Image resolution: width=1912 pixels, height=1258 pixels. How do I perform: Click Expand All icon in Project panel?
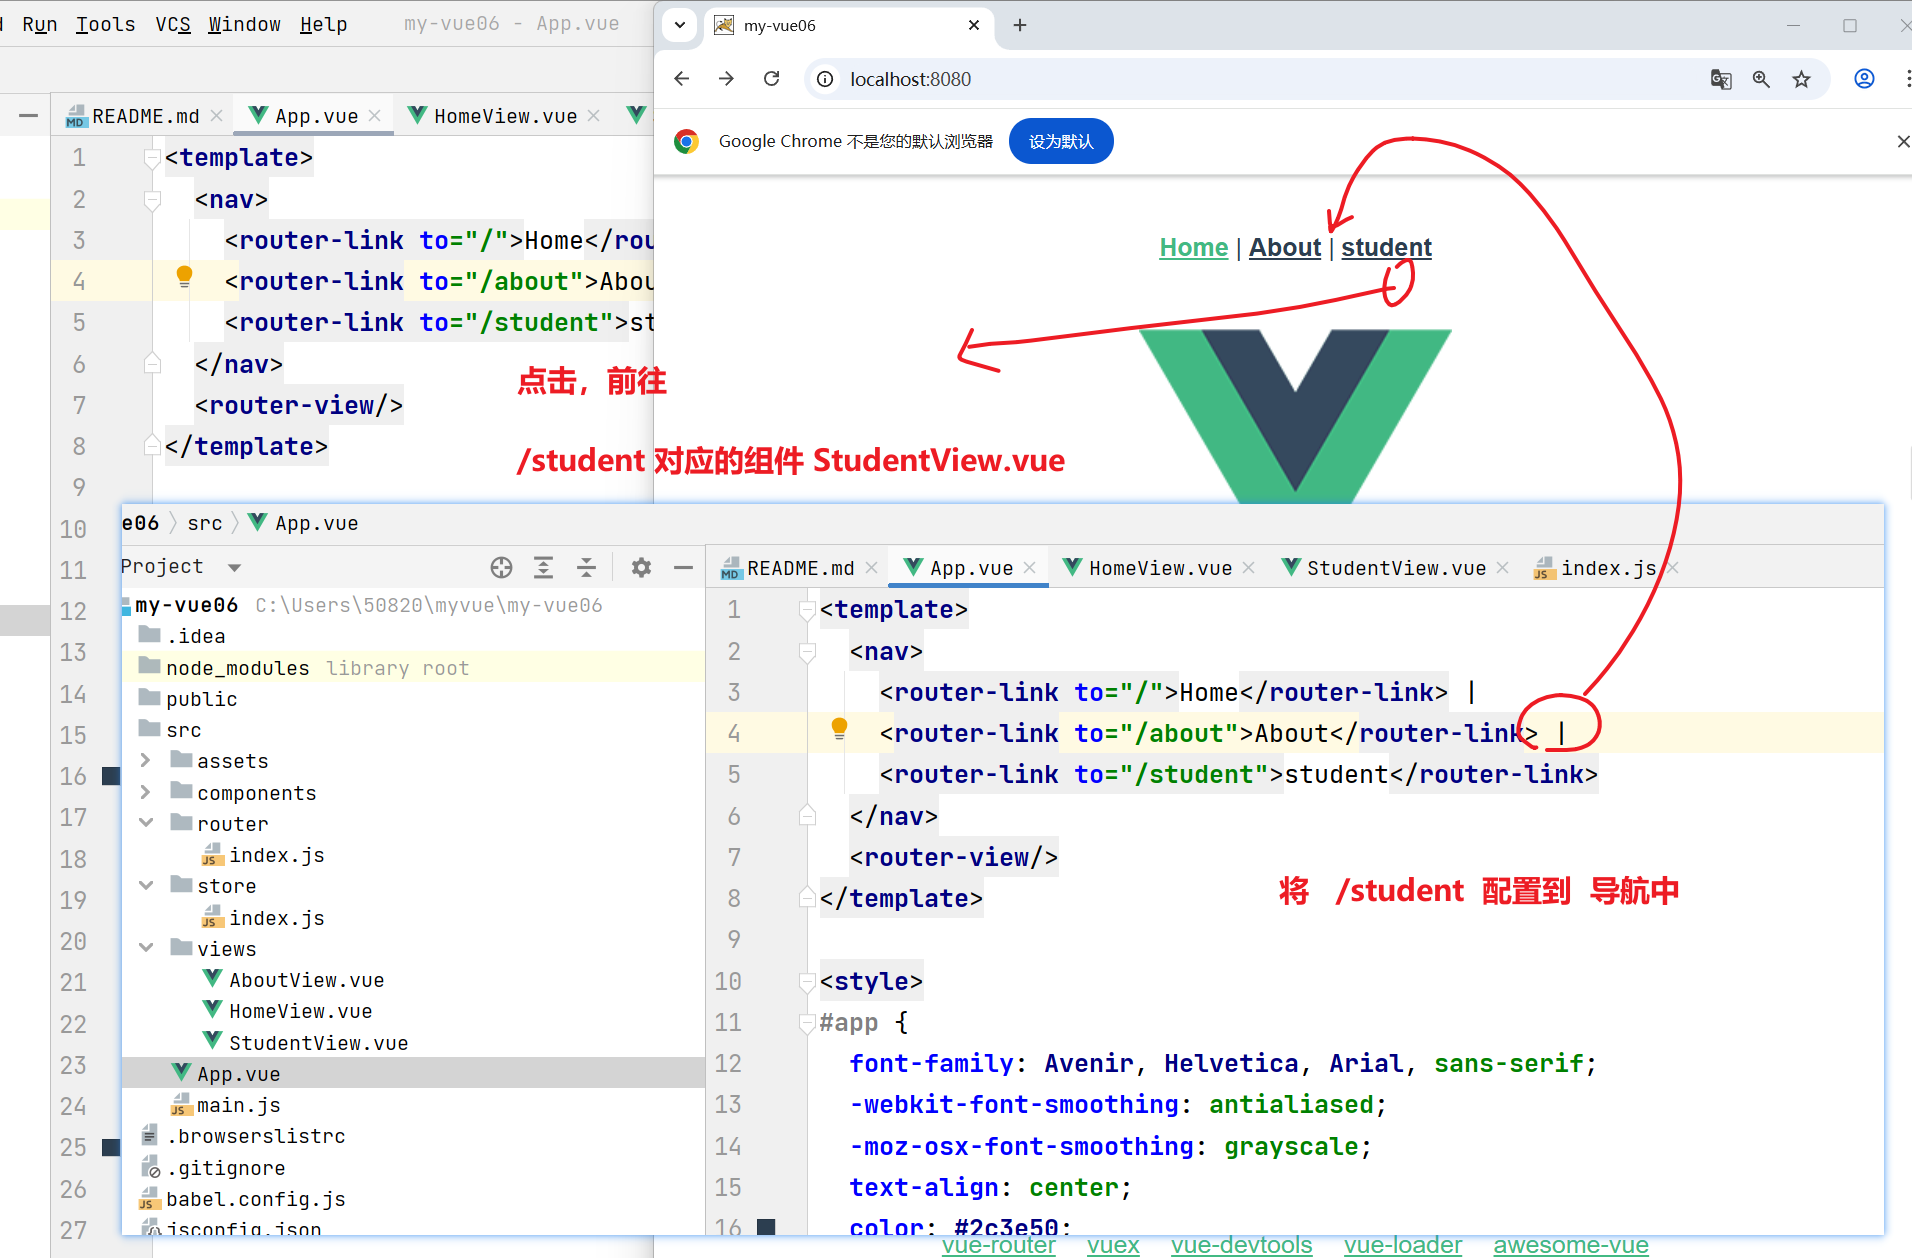click(543, 568)
